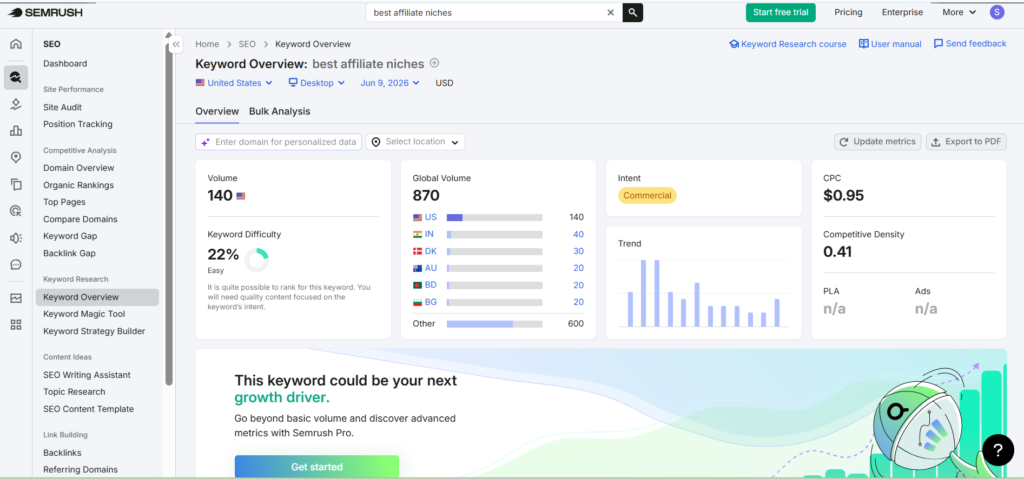Open the Local map pin rail icon
1024x479 pixels.
16,157
